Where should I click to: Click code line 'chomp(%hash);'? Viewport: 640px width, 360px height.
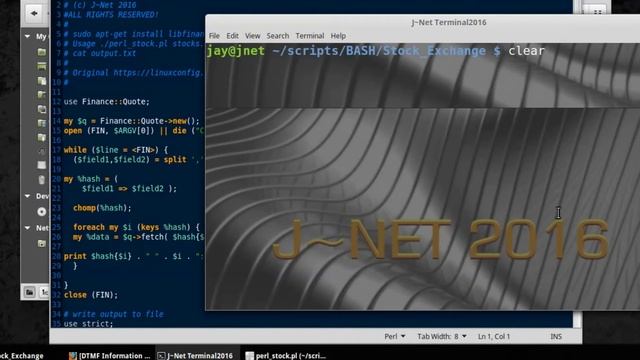102,208
